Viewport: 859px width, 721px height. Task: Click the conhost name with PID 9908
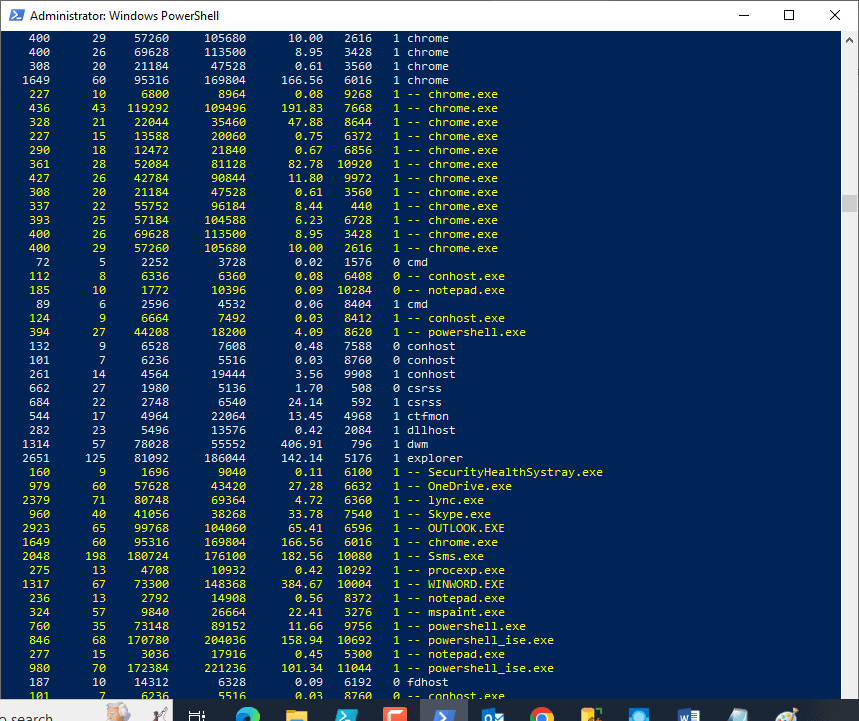[431, 374]
